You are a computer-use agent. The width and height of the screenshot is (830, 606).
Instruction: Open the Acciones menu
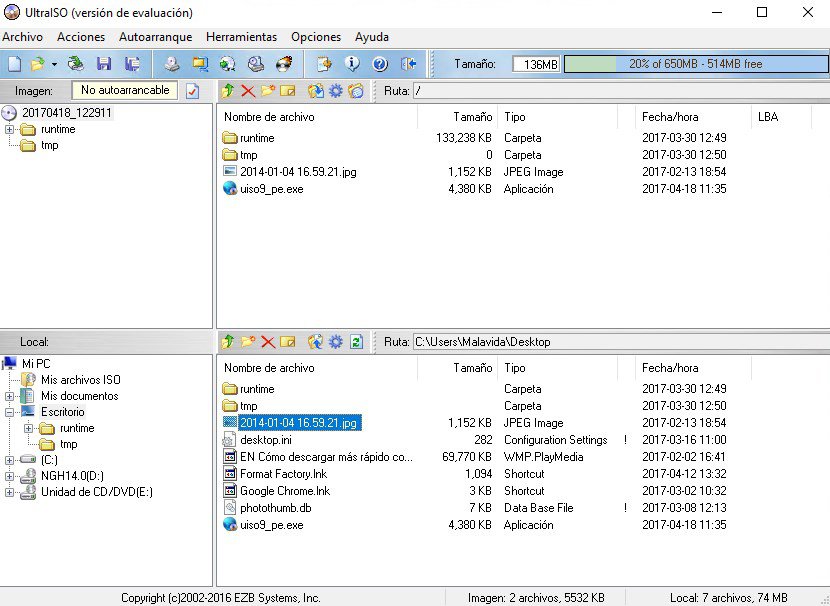(x=81, y=37)
